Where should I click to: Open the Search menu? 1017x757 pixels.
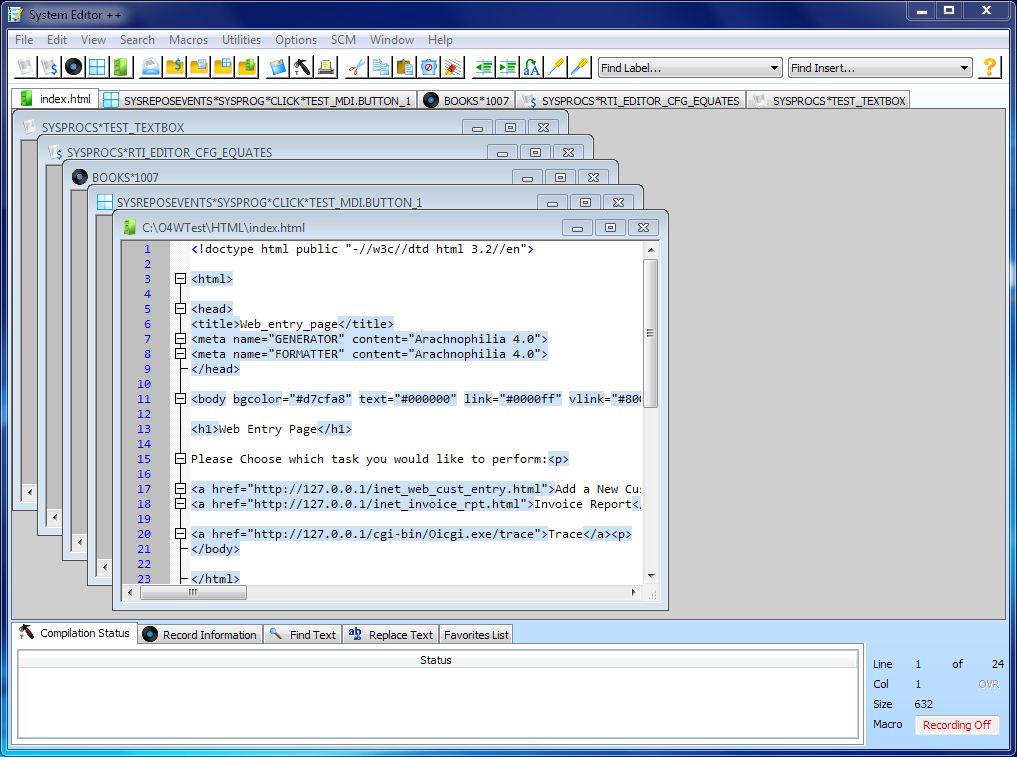pyautogui.click(x=137, y=40)
